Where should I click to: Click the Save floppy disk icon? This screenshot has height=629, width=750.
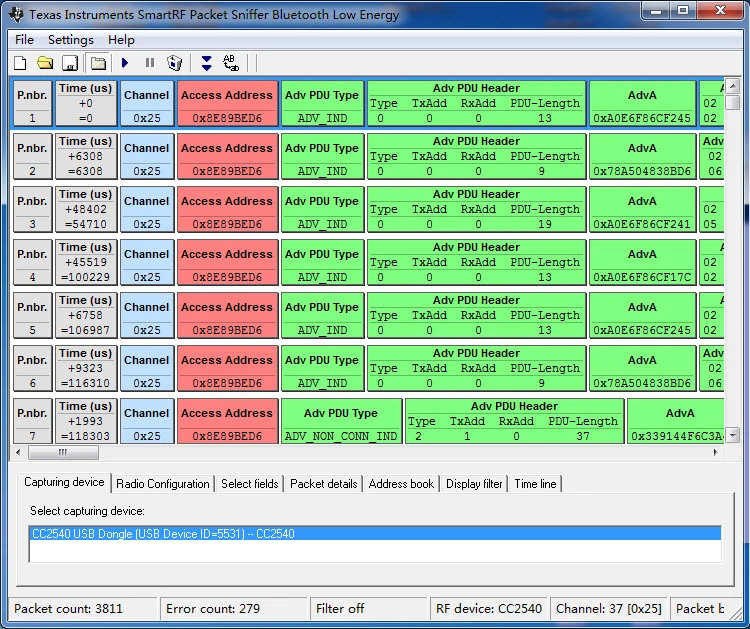point(70,63)
